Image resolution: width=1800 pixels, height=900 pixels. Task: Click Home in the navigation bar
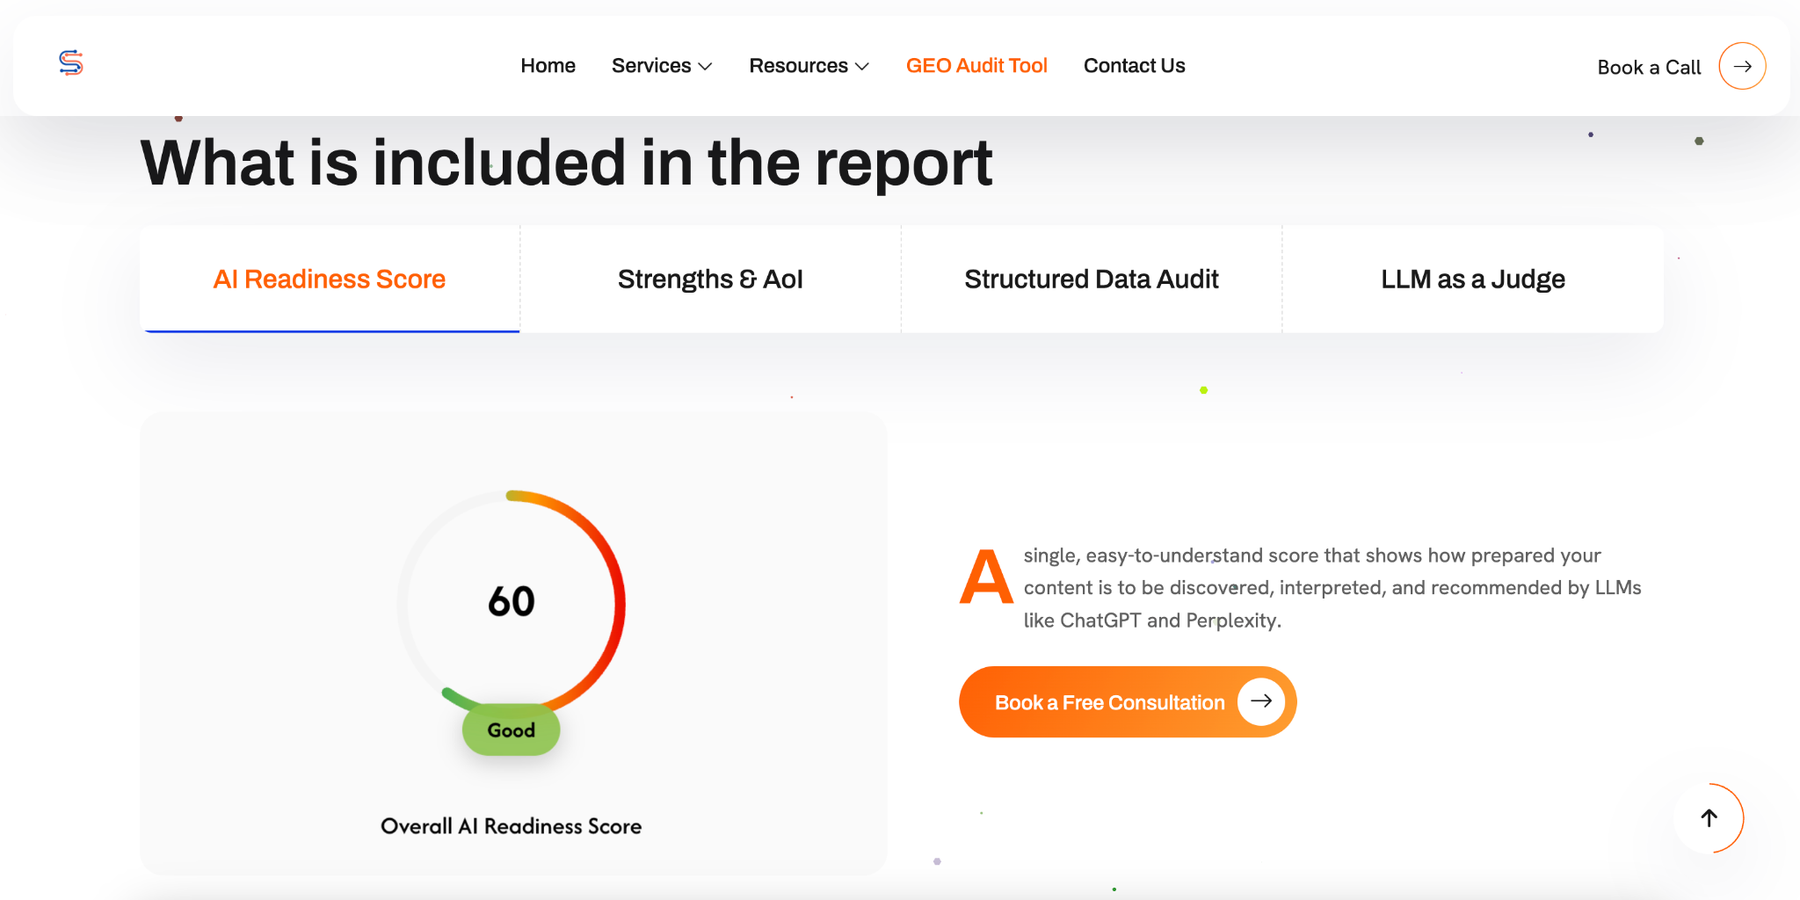click(548, 65)
